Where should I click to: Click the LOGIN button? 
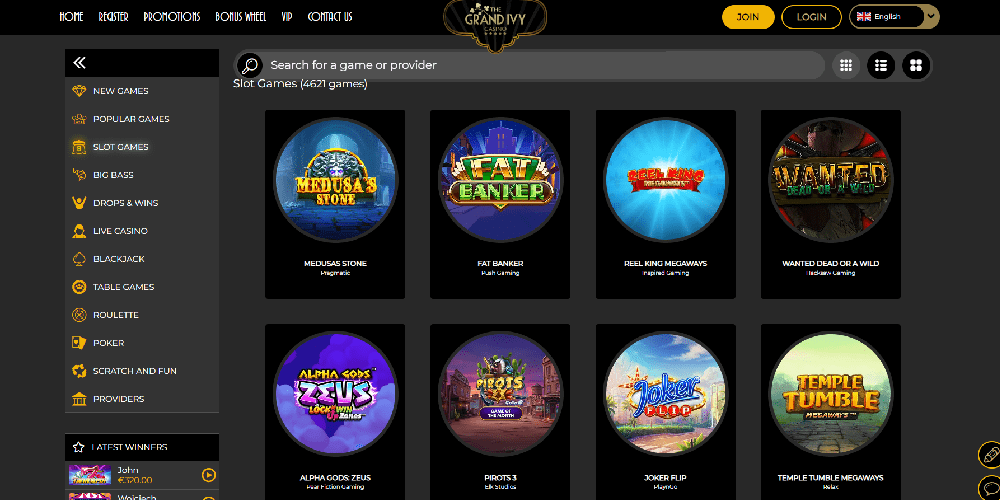point(811,17)
